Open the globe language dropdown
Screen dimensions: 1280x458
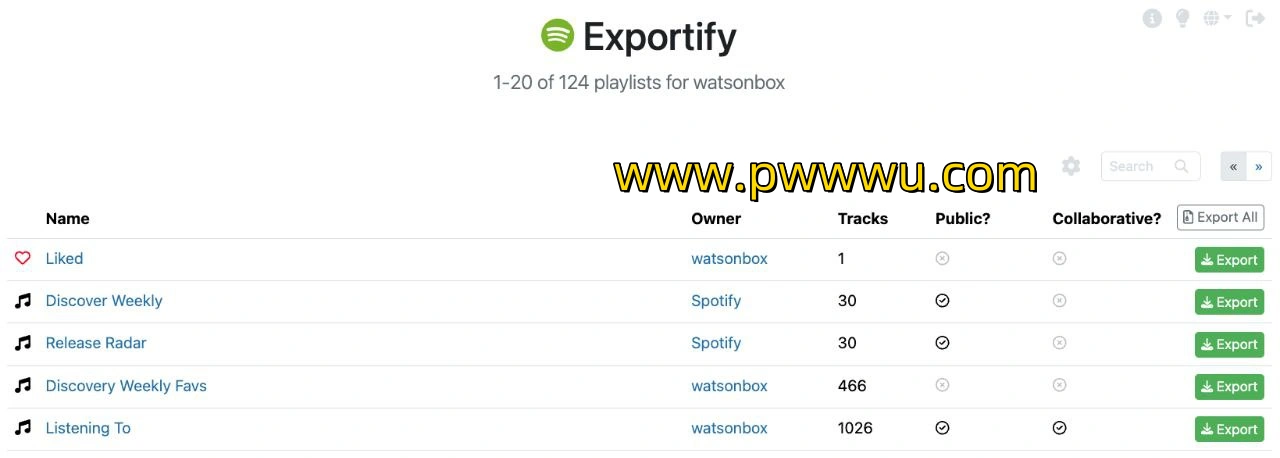tap(1217, 19)
